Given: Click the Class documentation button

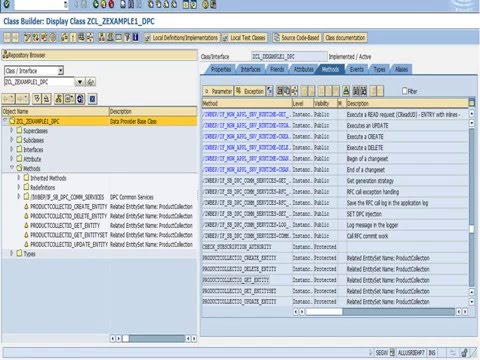Looking at the screenshot, I should 345,38.
